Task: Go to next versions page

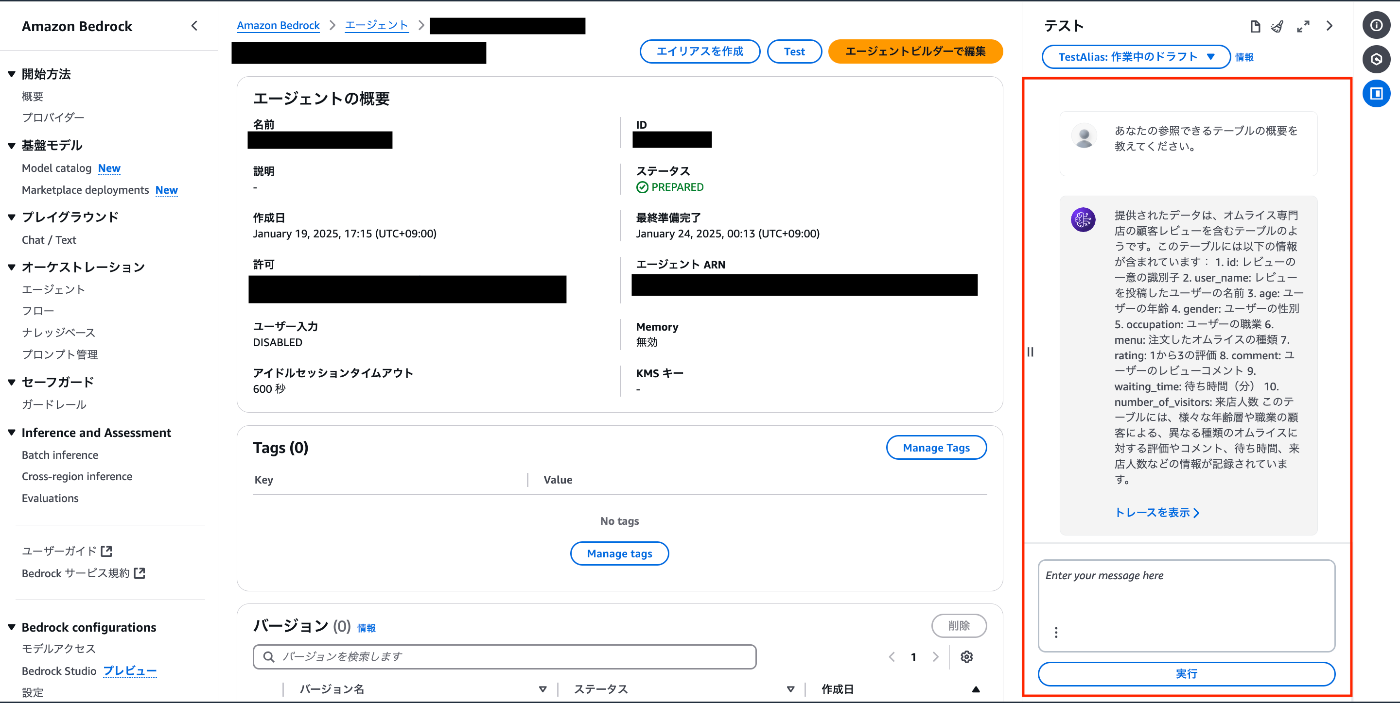Action: [x=936, y=657]
